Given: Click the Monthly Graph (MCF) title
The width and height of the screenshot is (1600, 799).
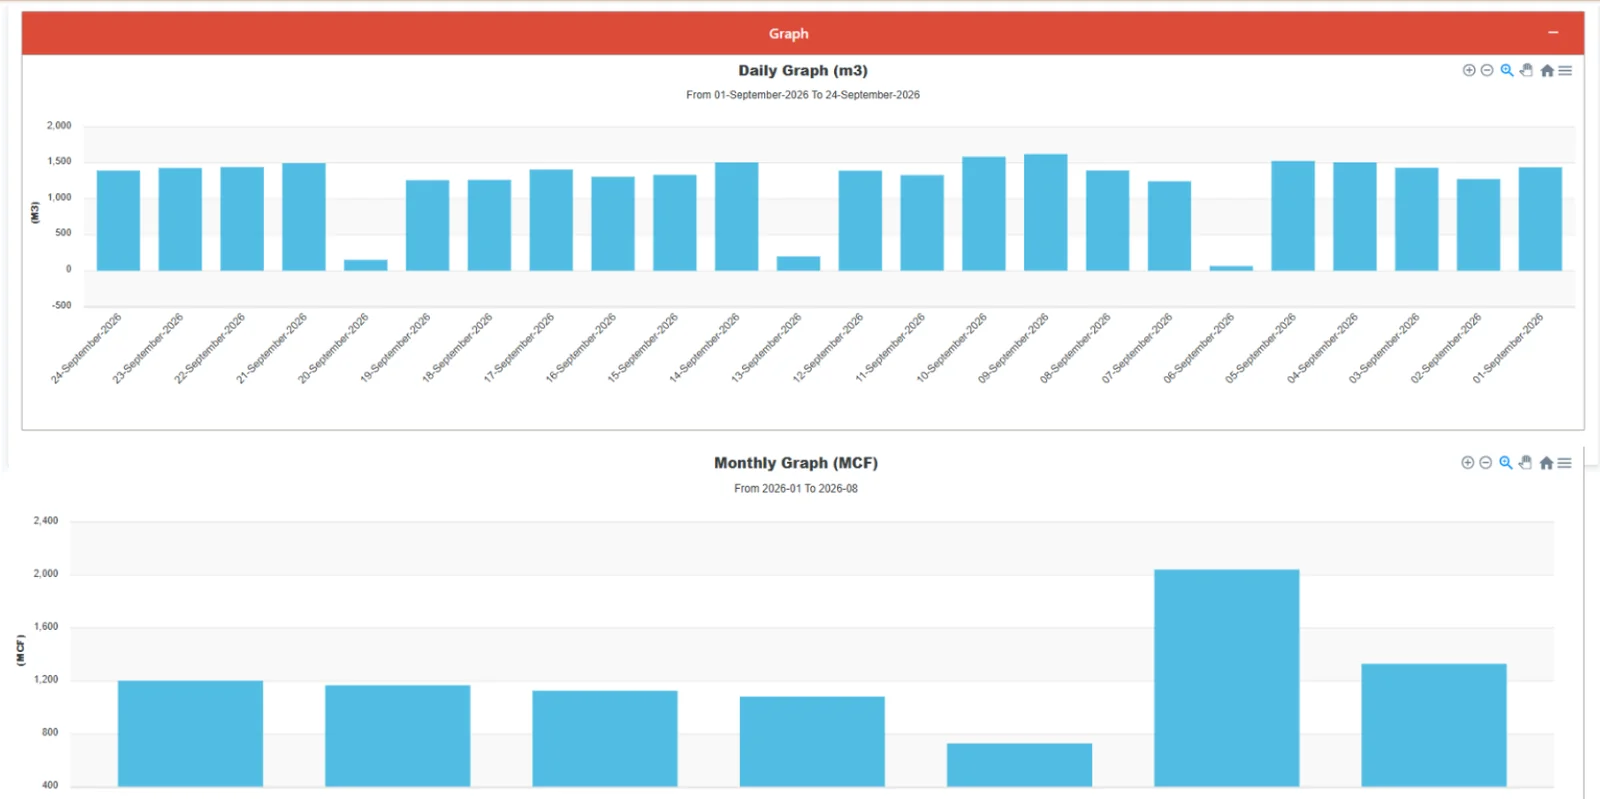Looking at the screenshot, I should [796, 463].
